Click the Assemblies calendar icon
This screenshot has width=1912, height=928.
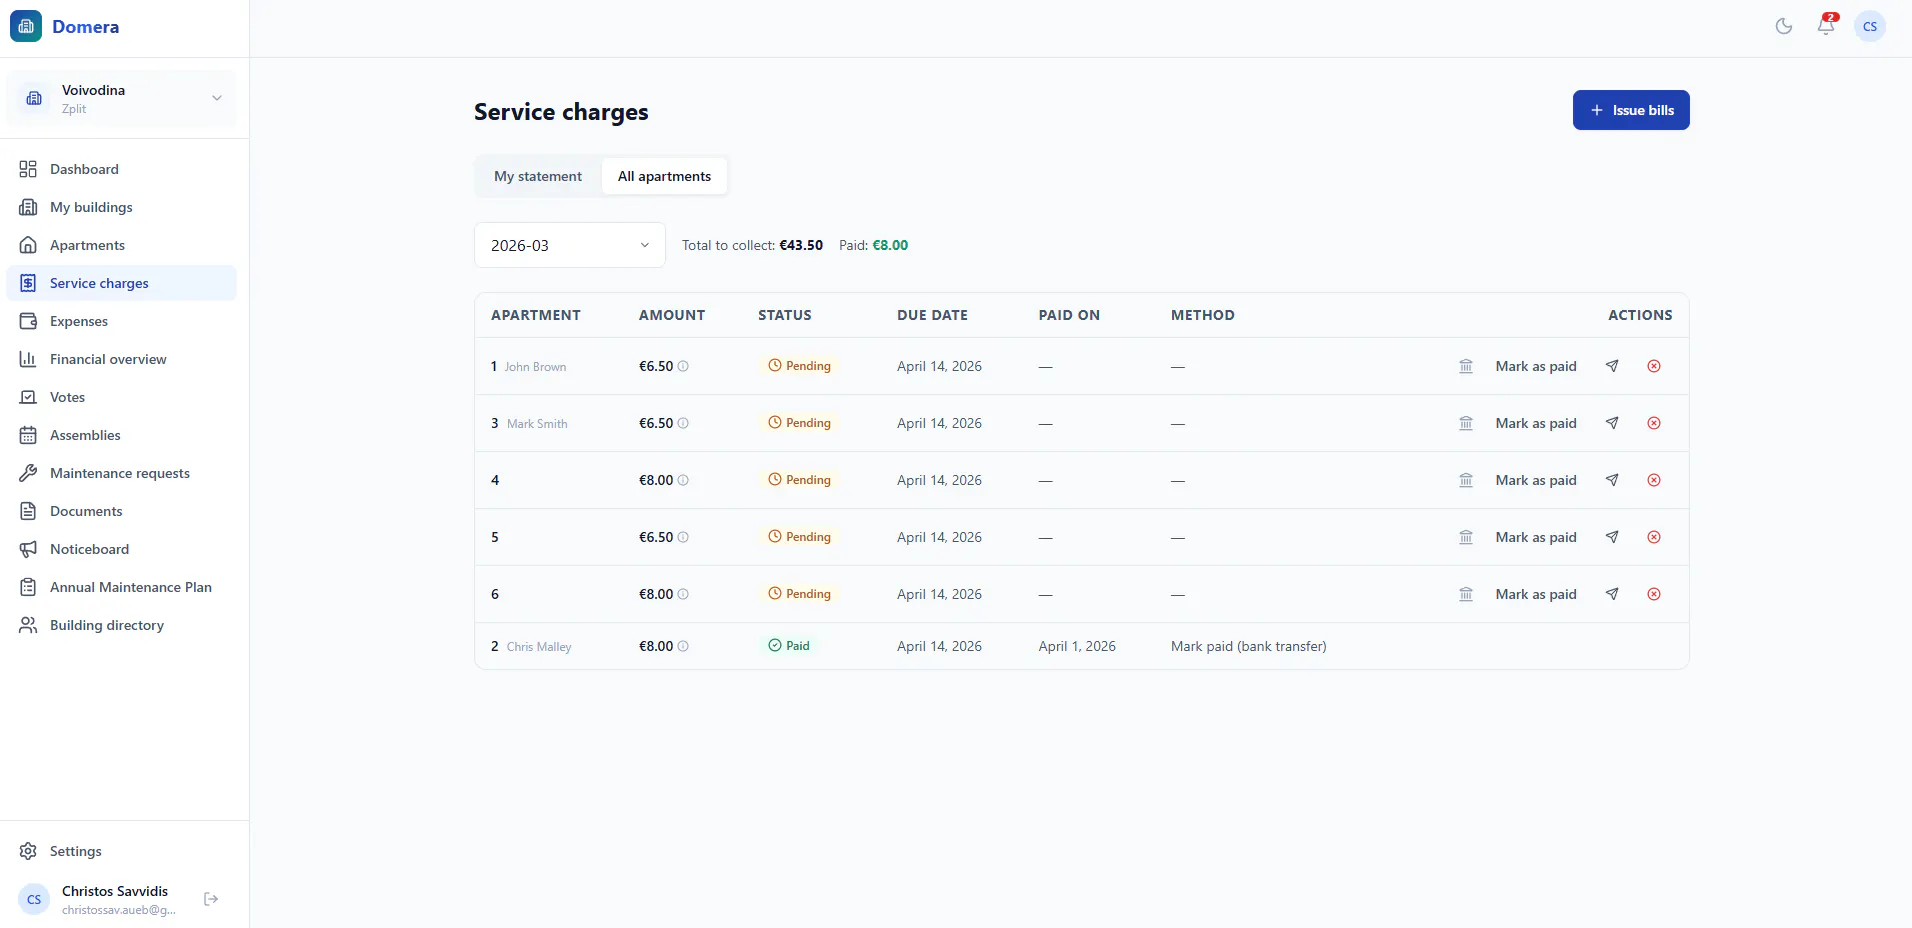[28, 435]
